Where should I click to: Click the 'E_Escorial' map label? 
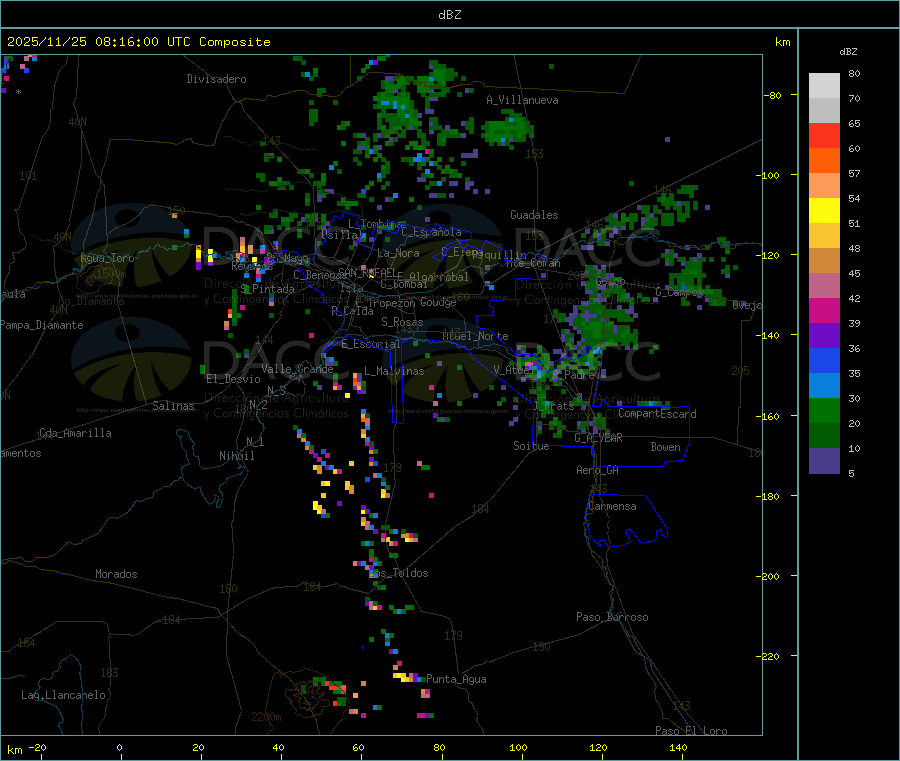point(371,344)
